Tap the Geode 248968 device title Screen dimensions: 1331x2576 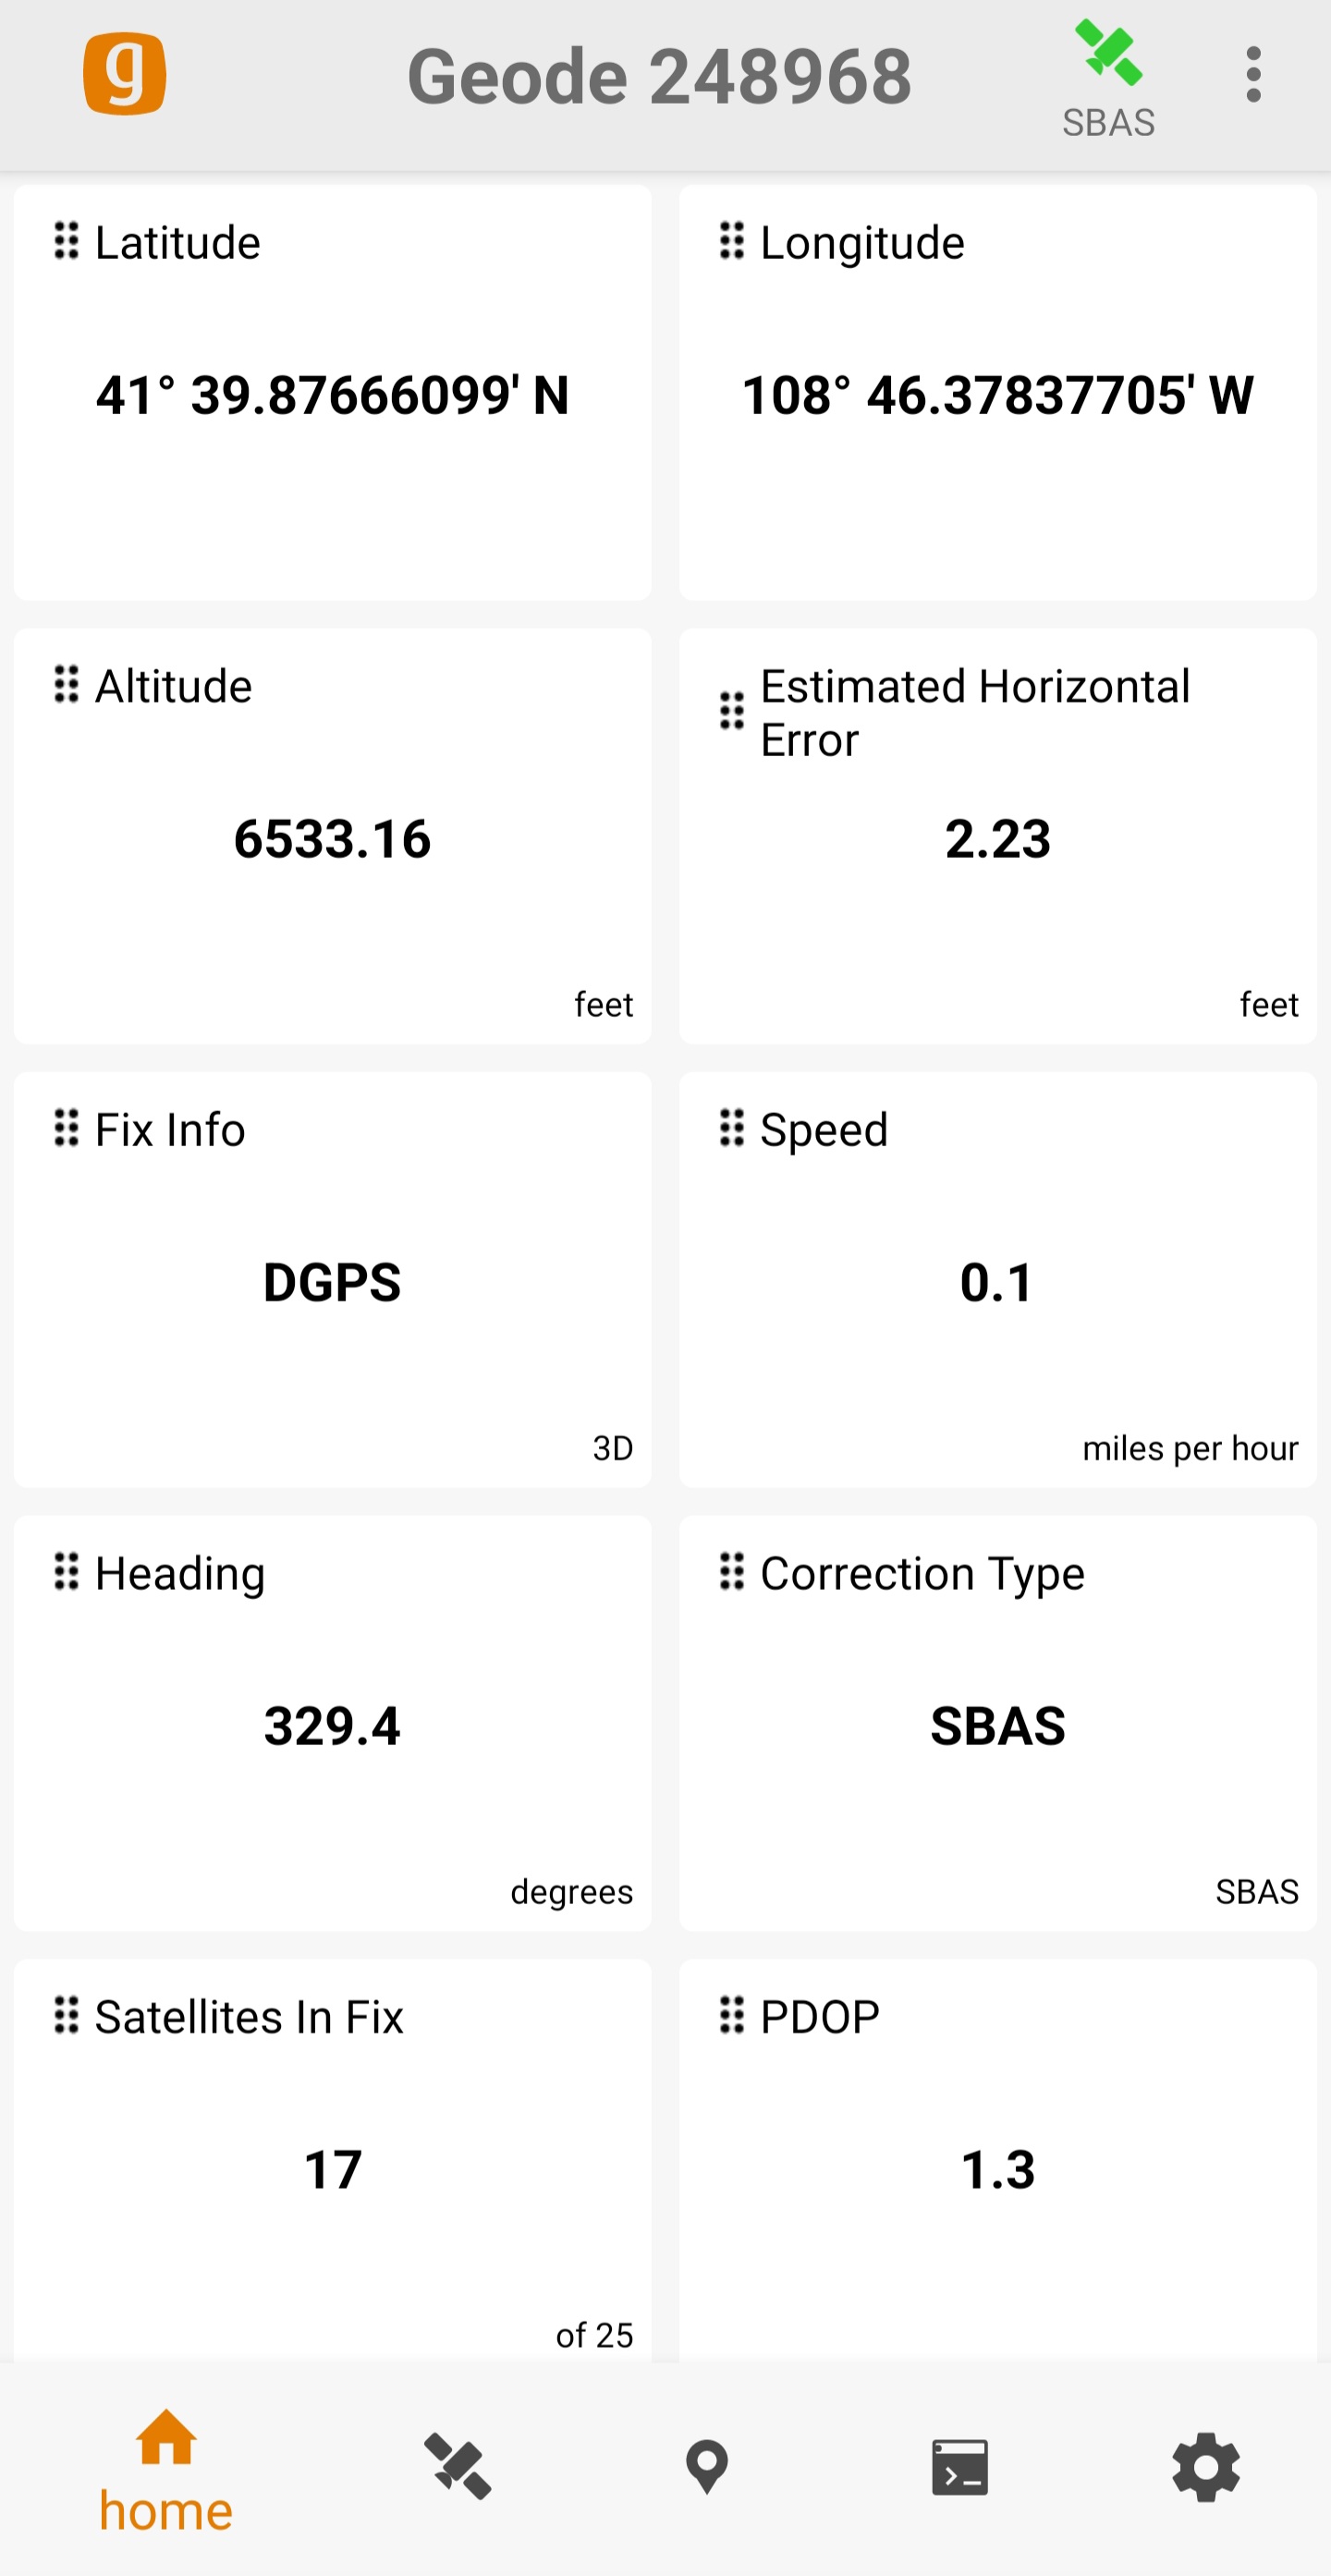(659, 76)
